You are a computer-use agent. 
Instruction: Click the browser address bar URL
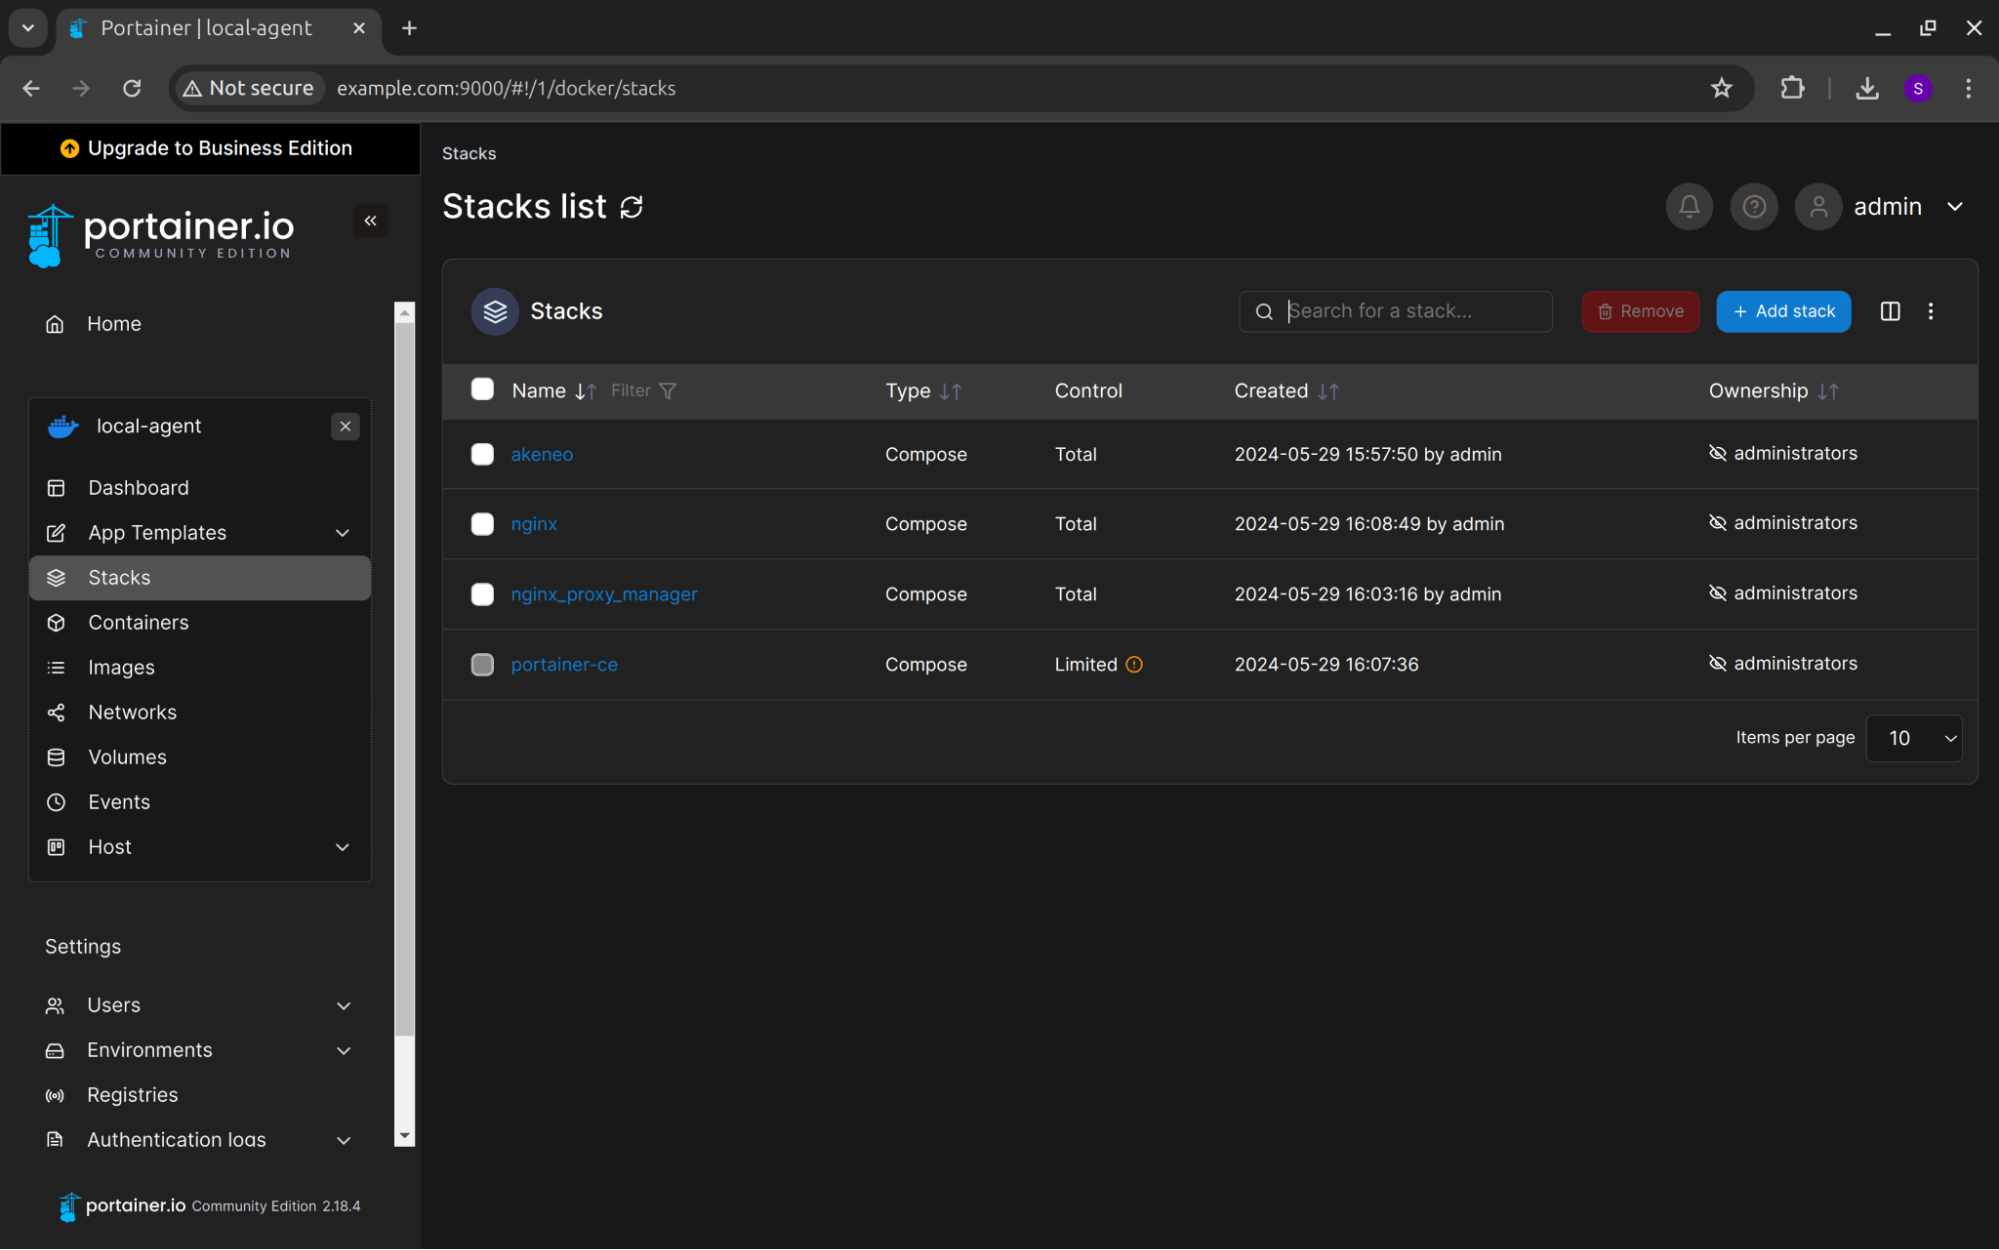click(x=506, y=88)
